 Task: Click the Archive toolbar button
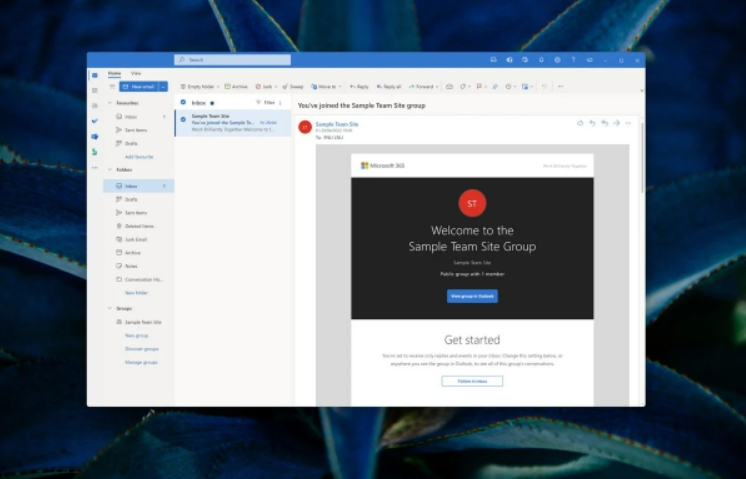pyautogui.click(x=236, y=87)
